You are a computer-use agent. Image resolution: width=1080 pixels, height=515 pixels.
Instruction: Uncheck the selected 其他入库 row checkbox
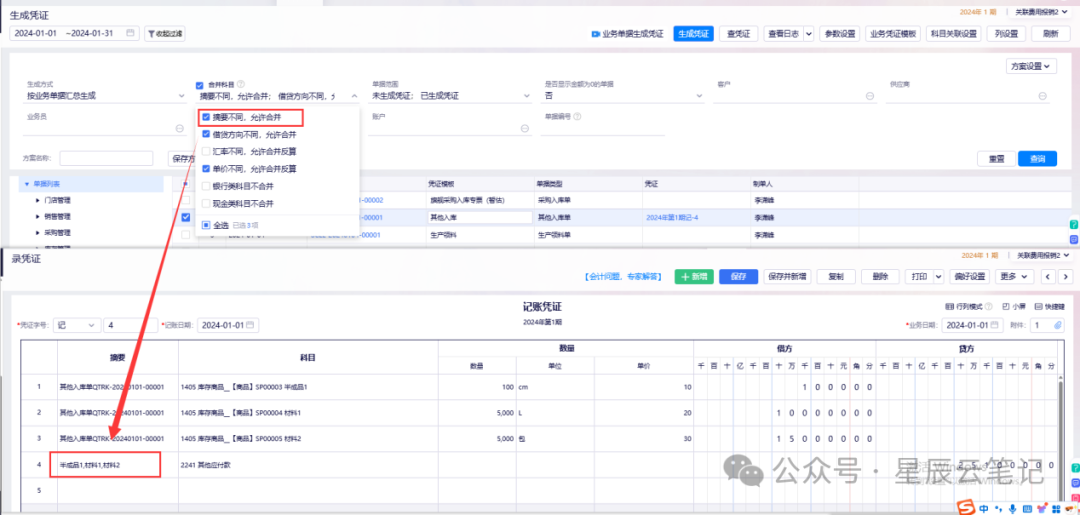pos(185,217)
